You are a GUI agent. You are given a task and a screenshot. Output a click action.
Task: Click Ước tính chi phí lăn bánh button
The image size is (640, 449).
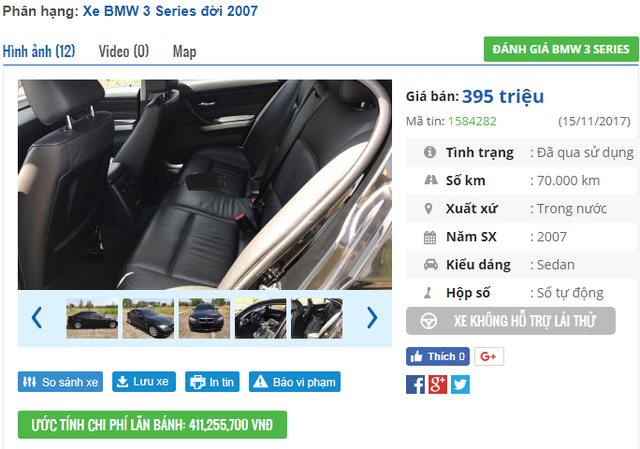(x=152, y=425)
